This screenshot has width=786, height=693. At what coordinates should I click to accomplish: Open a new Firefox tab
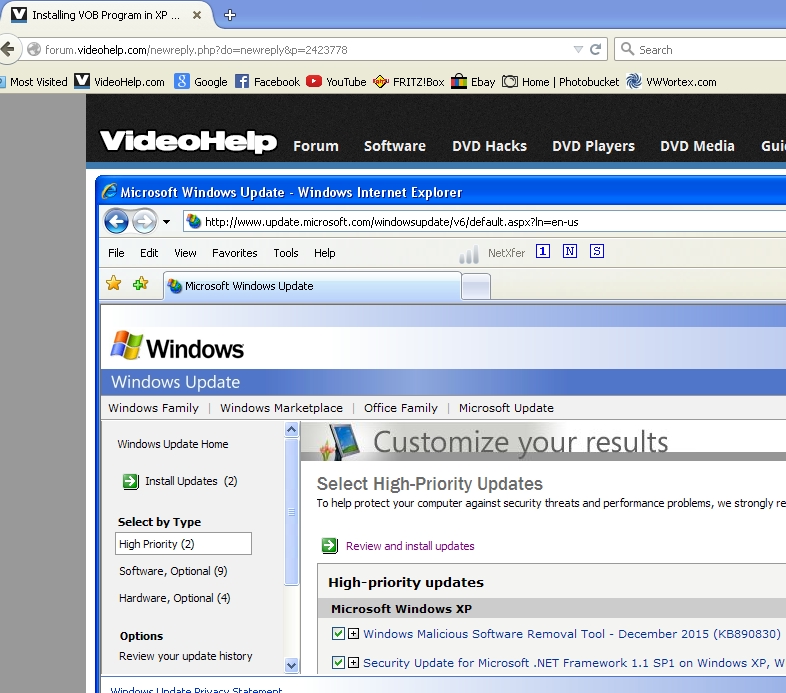(230, 15)
